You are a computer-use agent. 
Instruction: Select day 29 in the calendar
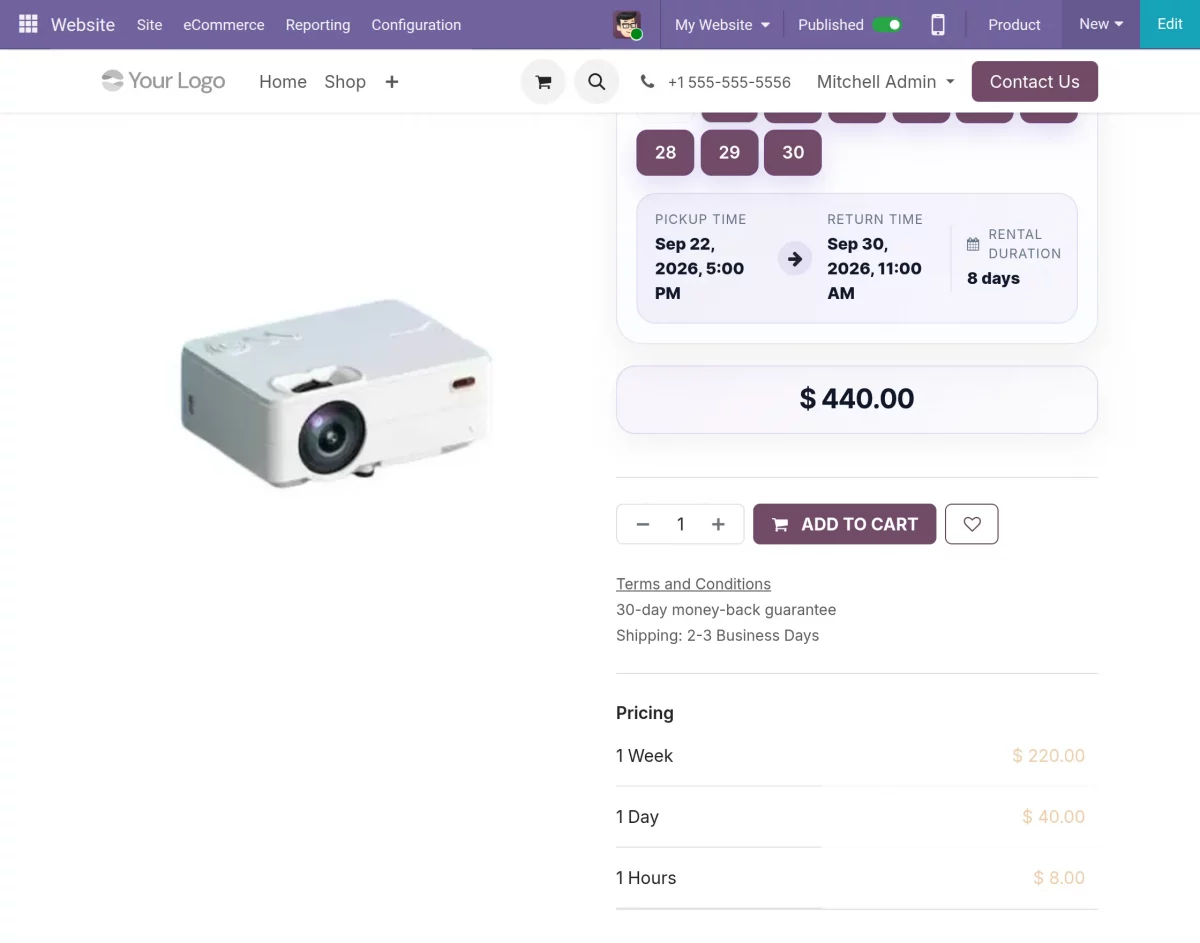(729, 152)
